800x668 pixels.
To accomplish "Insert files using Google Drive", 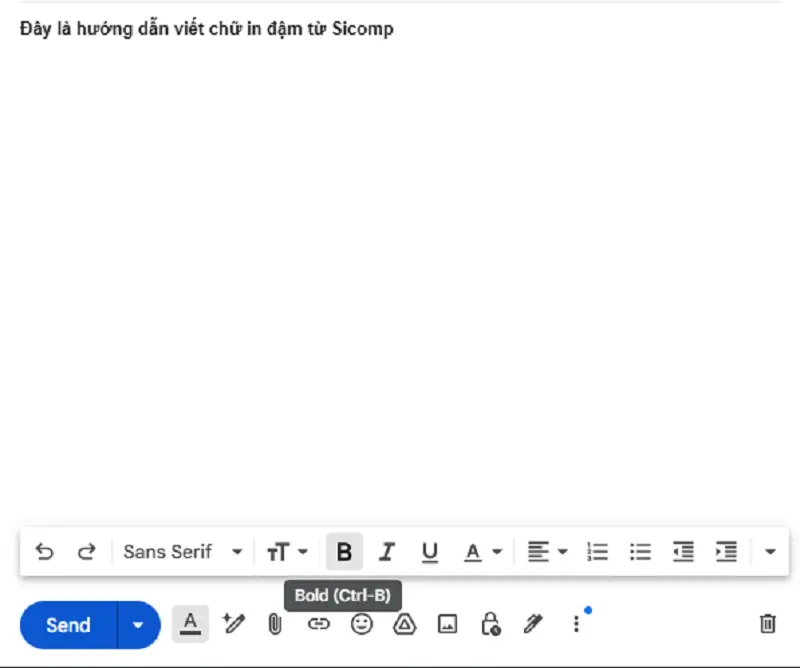I will point(404,624).
